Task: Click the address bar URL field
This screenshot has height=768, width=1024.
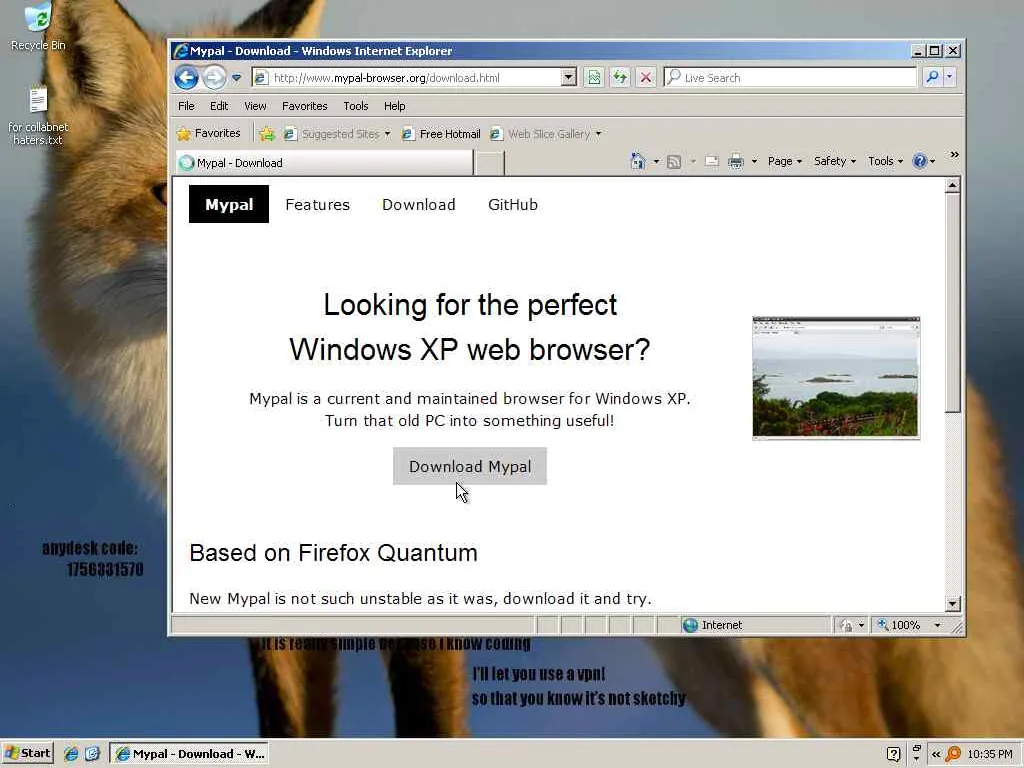Action: (x=408, y=78)
